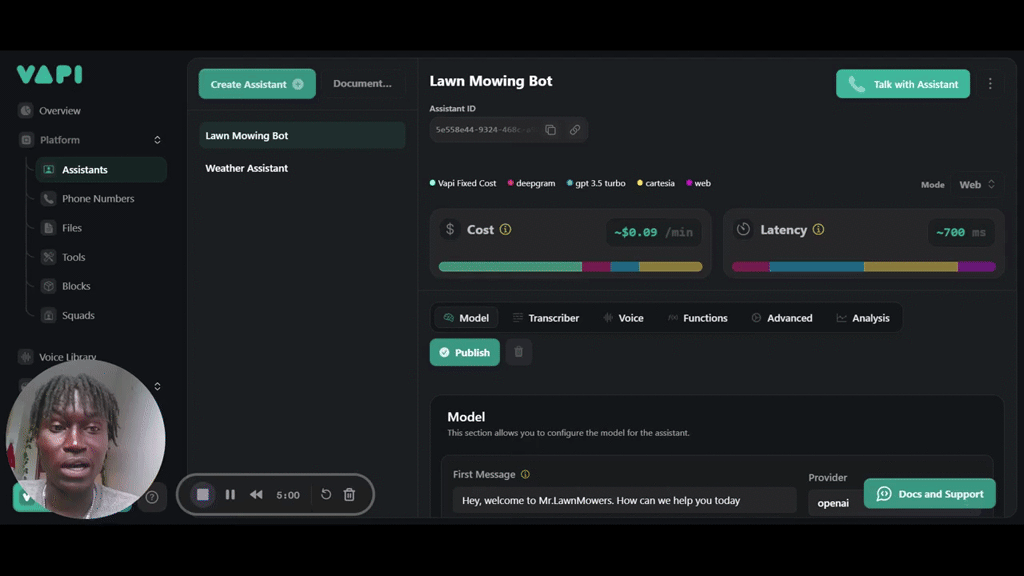
Task: Click the trash icon next to Publish
Action: 518,352
